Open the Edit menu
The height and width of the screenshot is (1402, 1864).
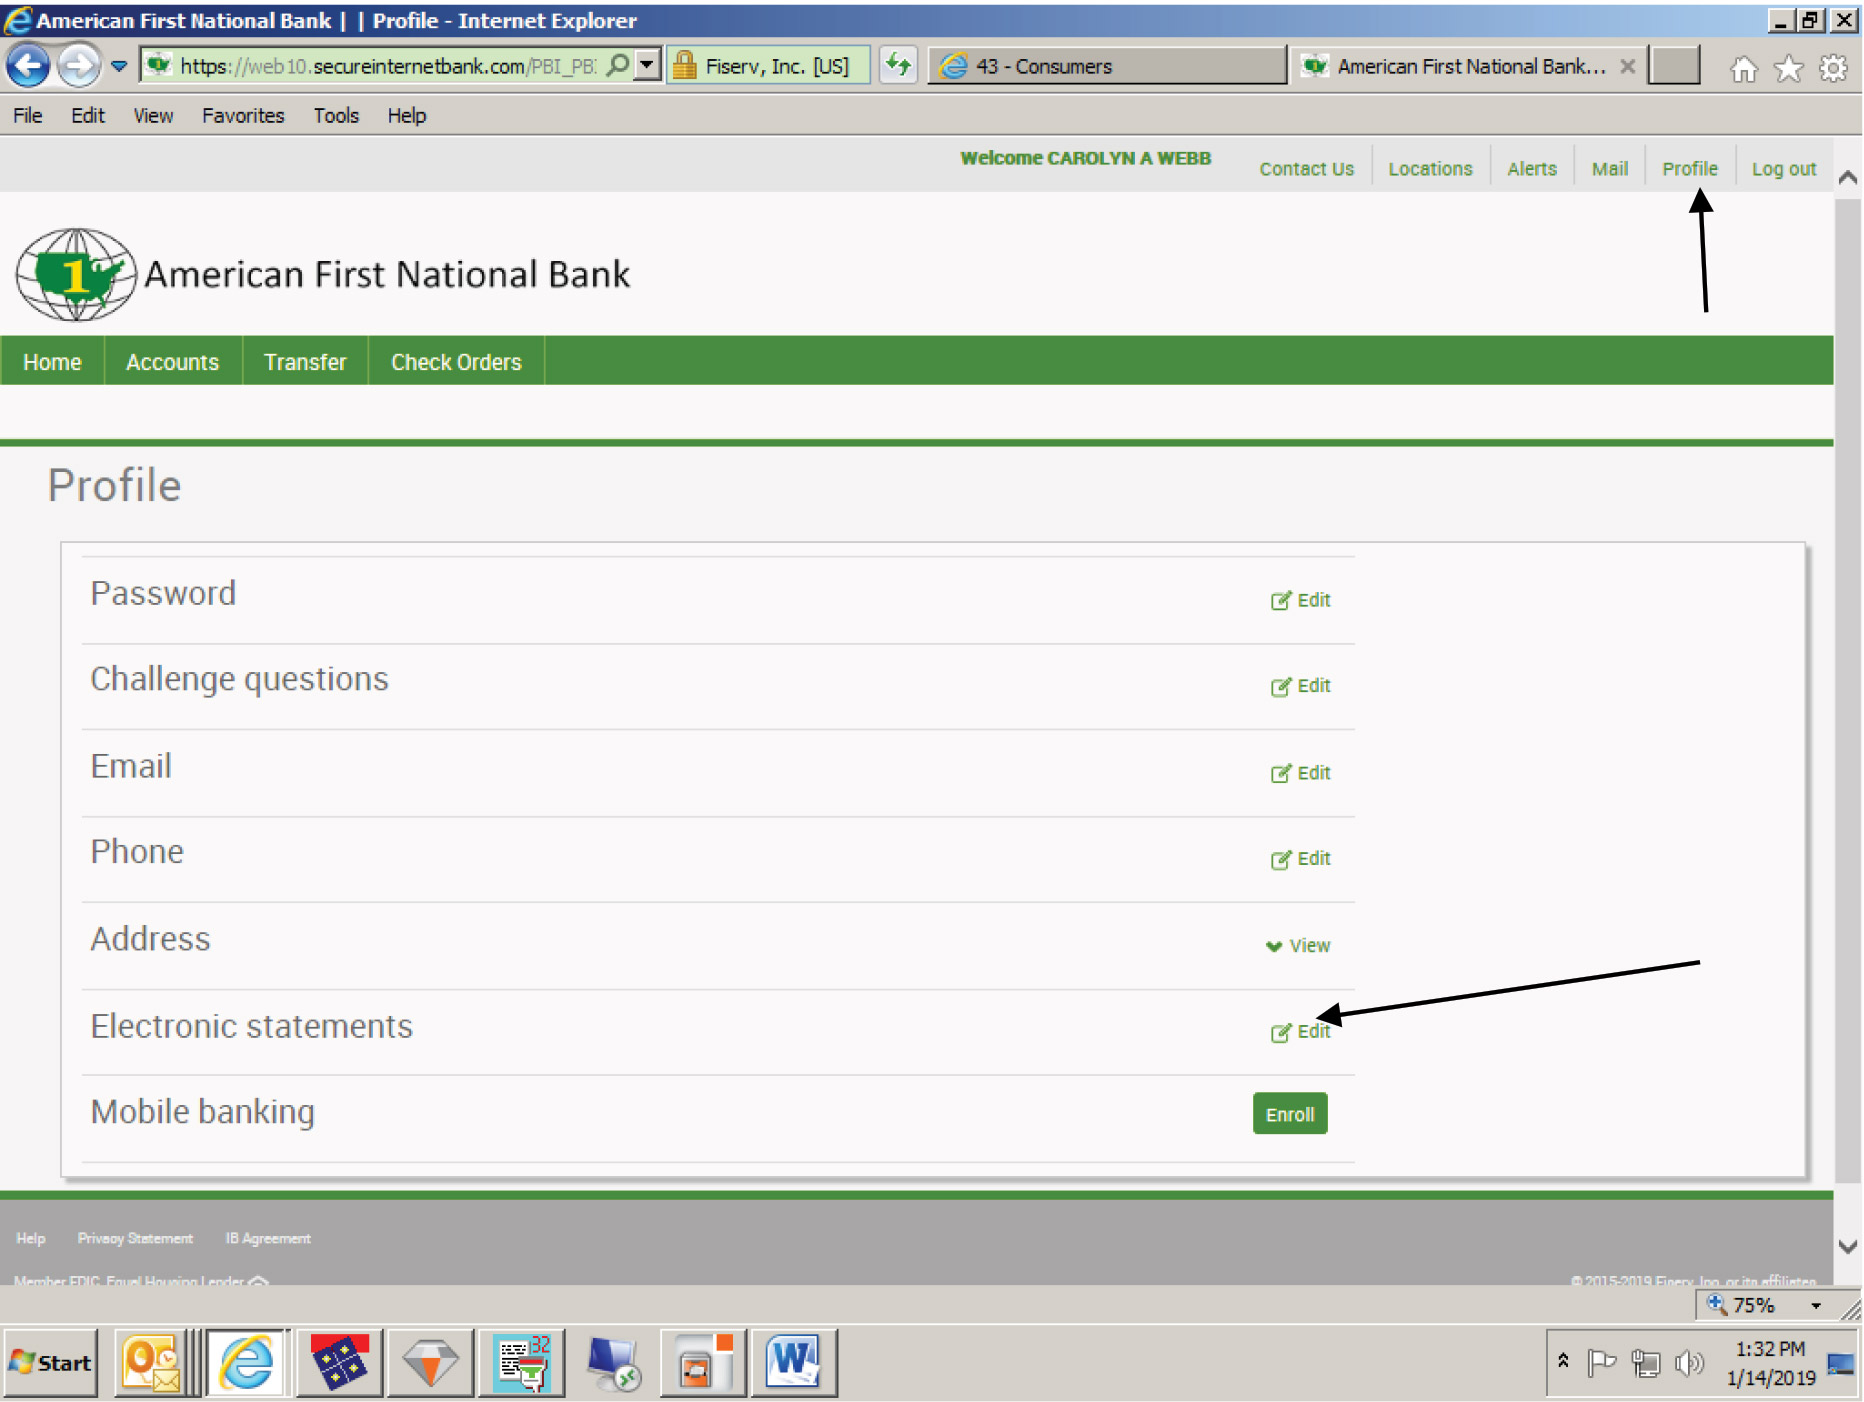pyautogui.click(x=88, y=116)
